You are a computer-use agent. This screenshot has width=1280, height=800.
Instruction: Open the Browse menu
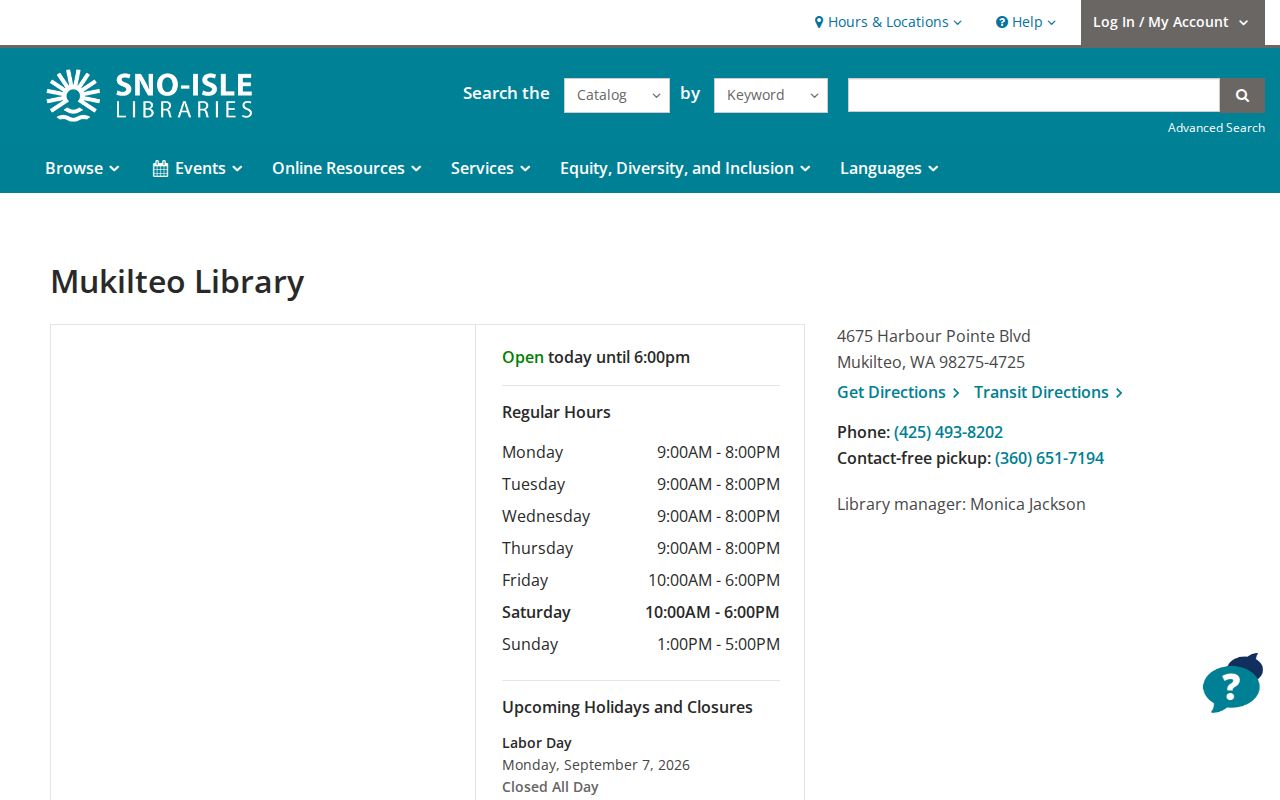pyautogui.click(x=82, y=168)
